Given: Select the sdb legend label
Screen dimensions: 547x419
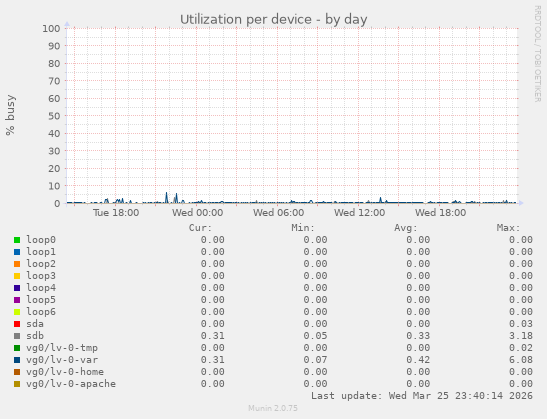Looking at the screenshot, I should [35, 336].
